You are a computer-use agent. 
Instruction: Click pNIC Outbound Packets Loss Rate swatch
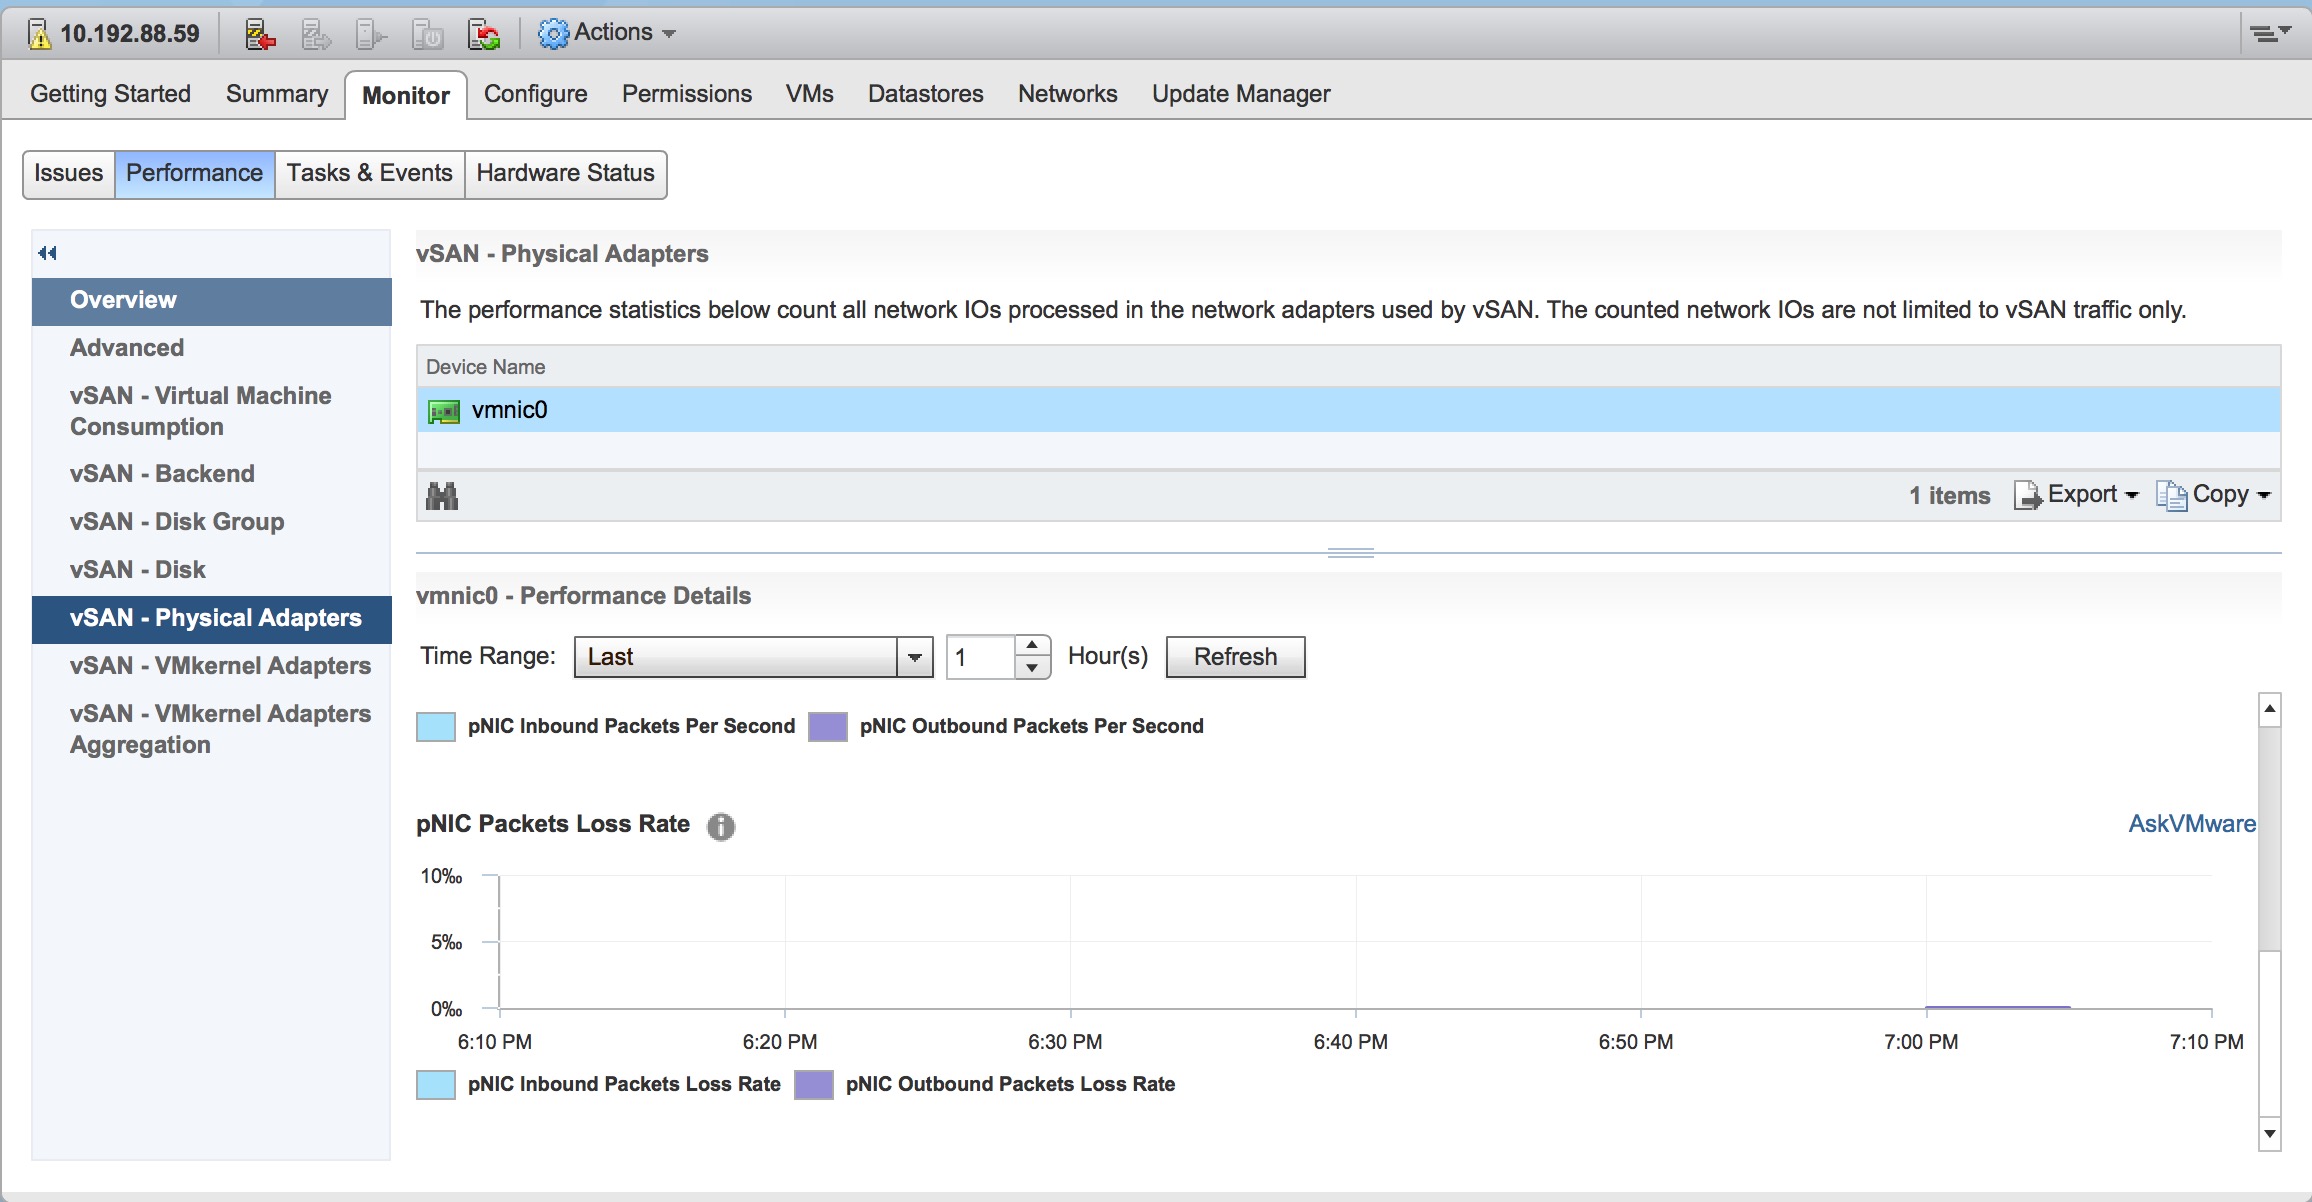pyautogui.click(x=814, y=1085)
